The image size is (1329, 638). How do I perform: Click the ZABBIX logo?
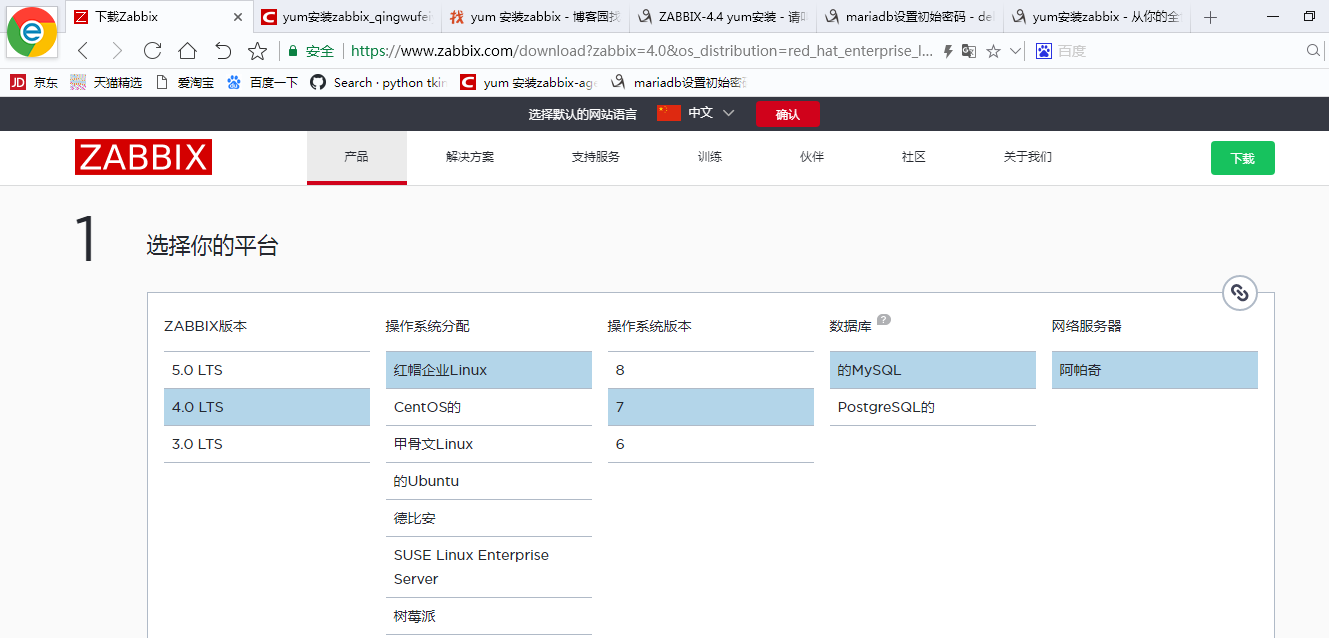(x=143, y=157)
